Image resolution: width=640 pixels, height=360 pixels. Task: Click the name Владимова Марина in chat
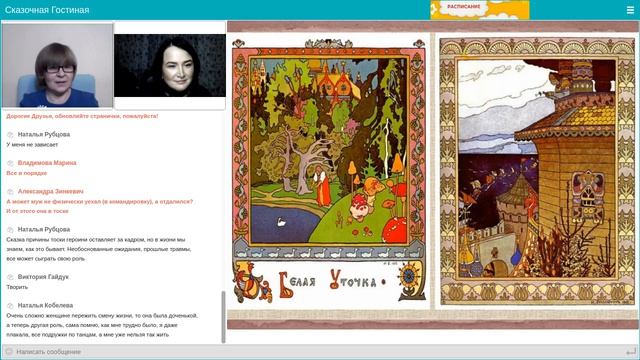point(47,163)
